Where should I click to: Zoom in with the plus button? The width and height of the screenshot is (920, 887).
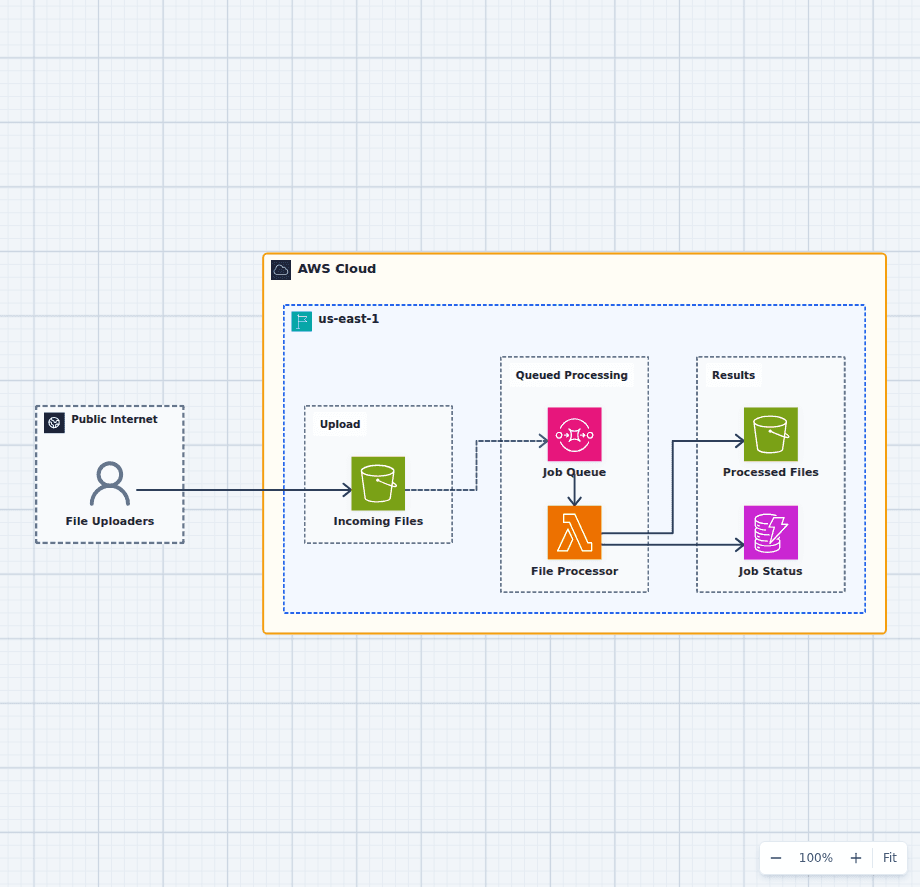coord(856,858)
